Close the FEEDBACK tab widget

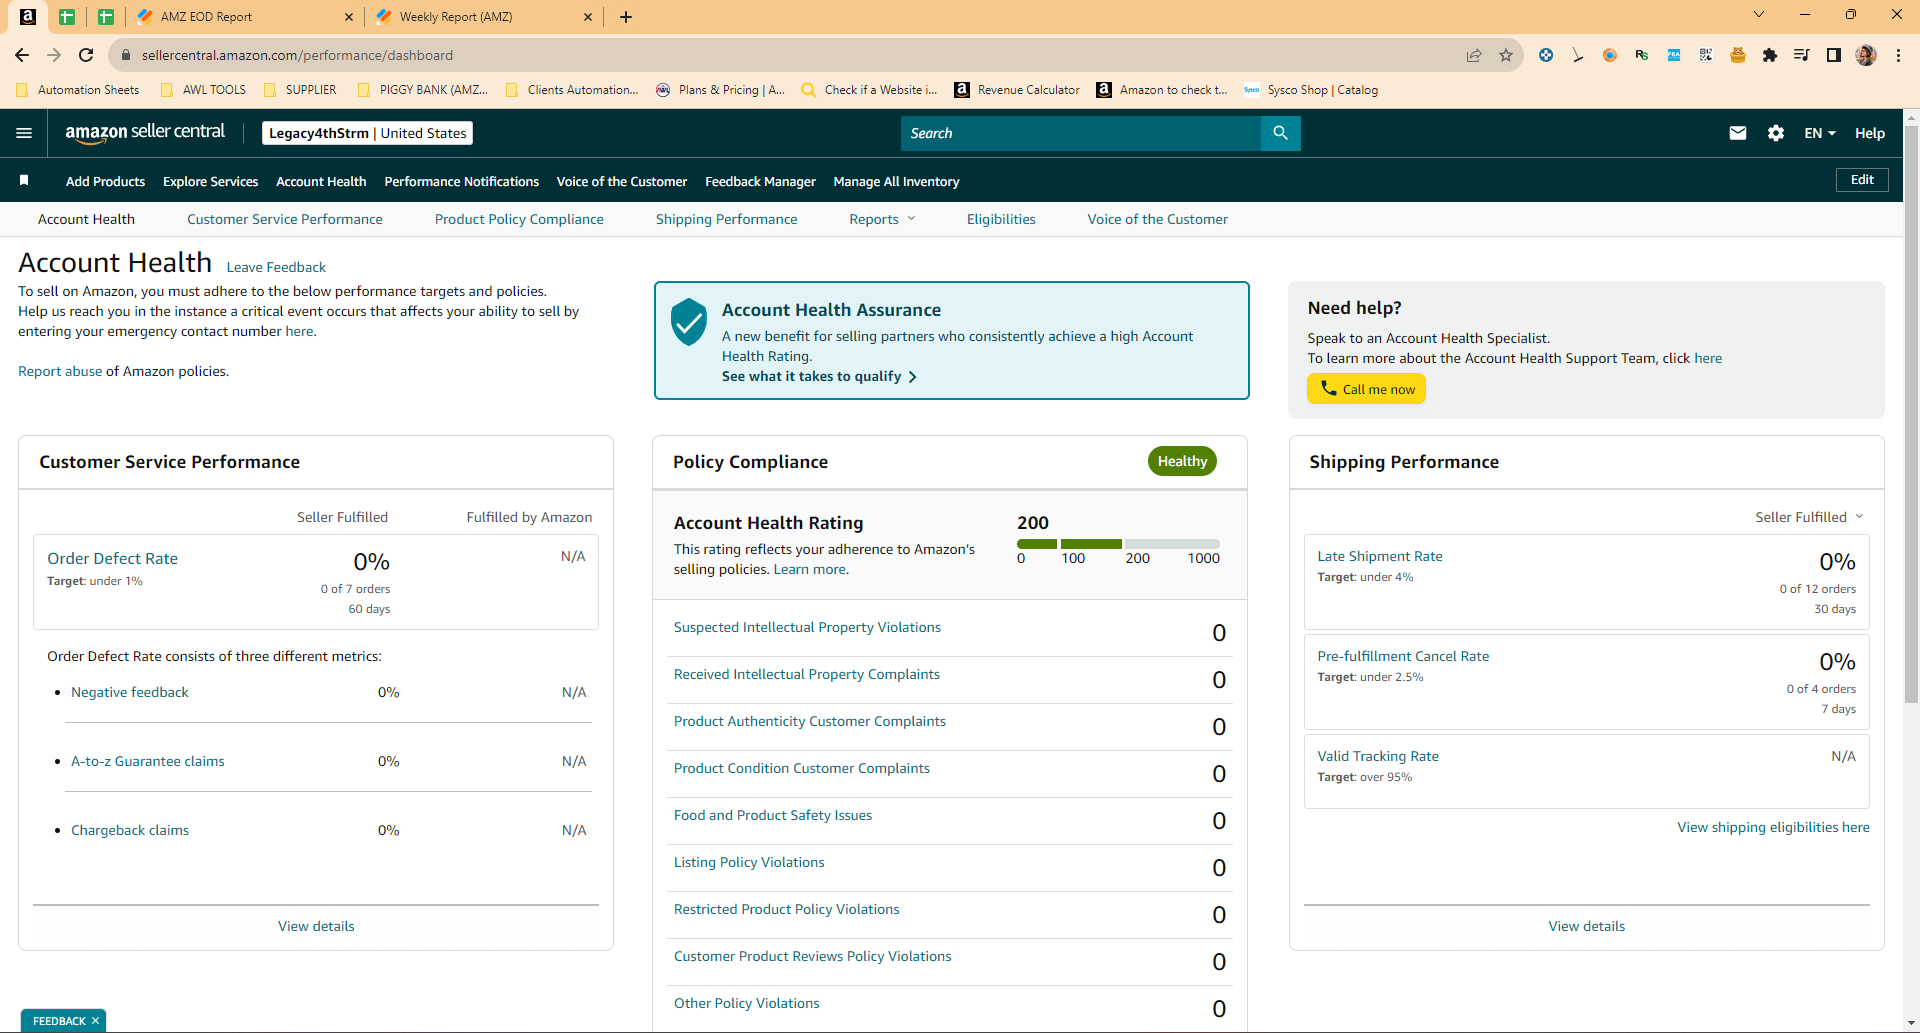tap(96, 1021)
